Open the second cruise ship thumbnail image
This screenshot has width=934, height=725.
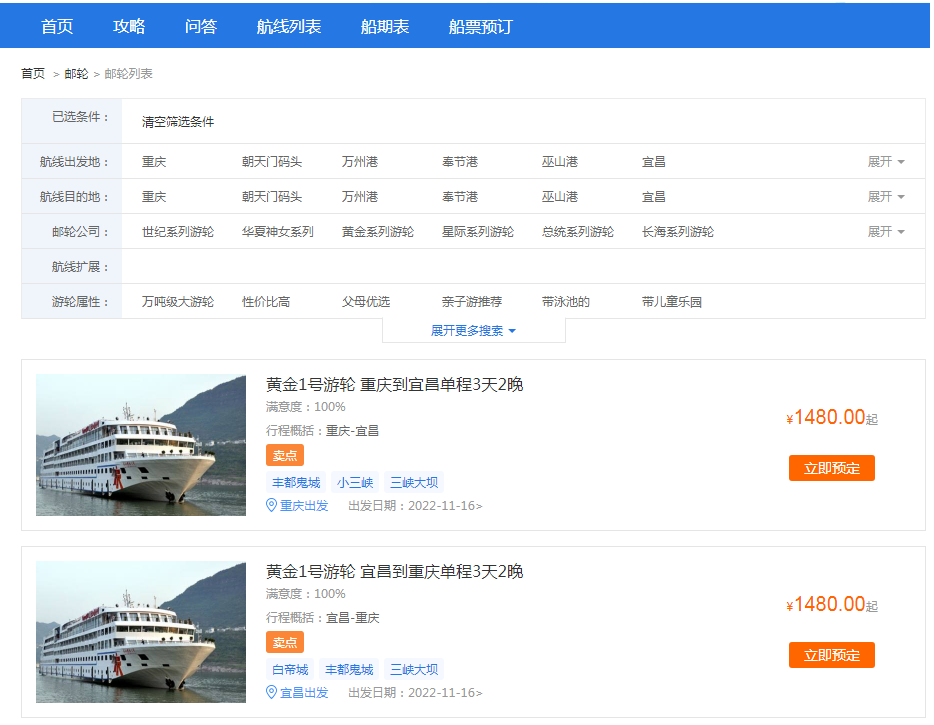pos(141,632)
